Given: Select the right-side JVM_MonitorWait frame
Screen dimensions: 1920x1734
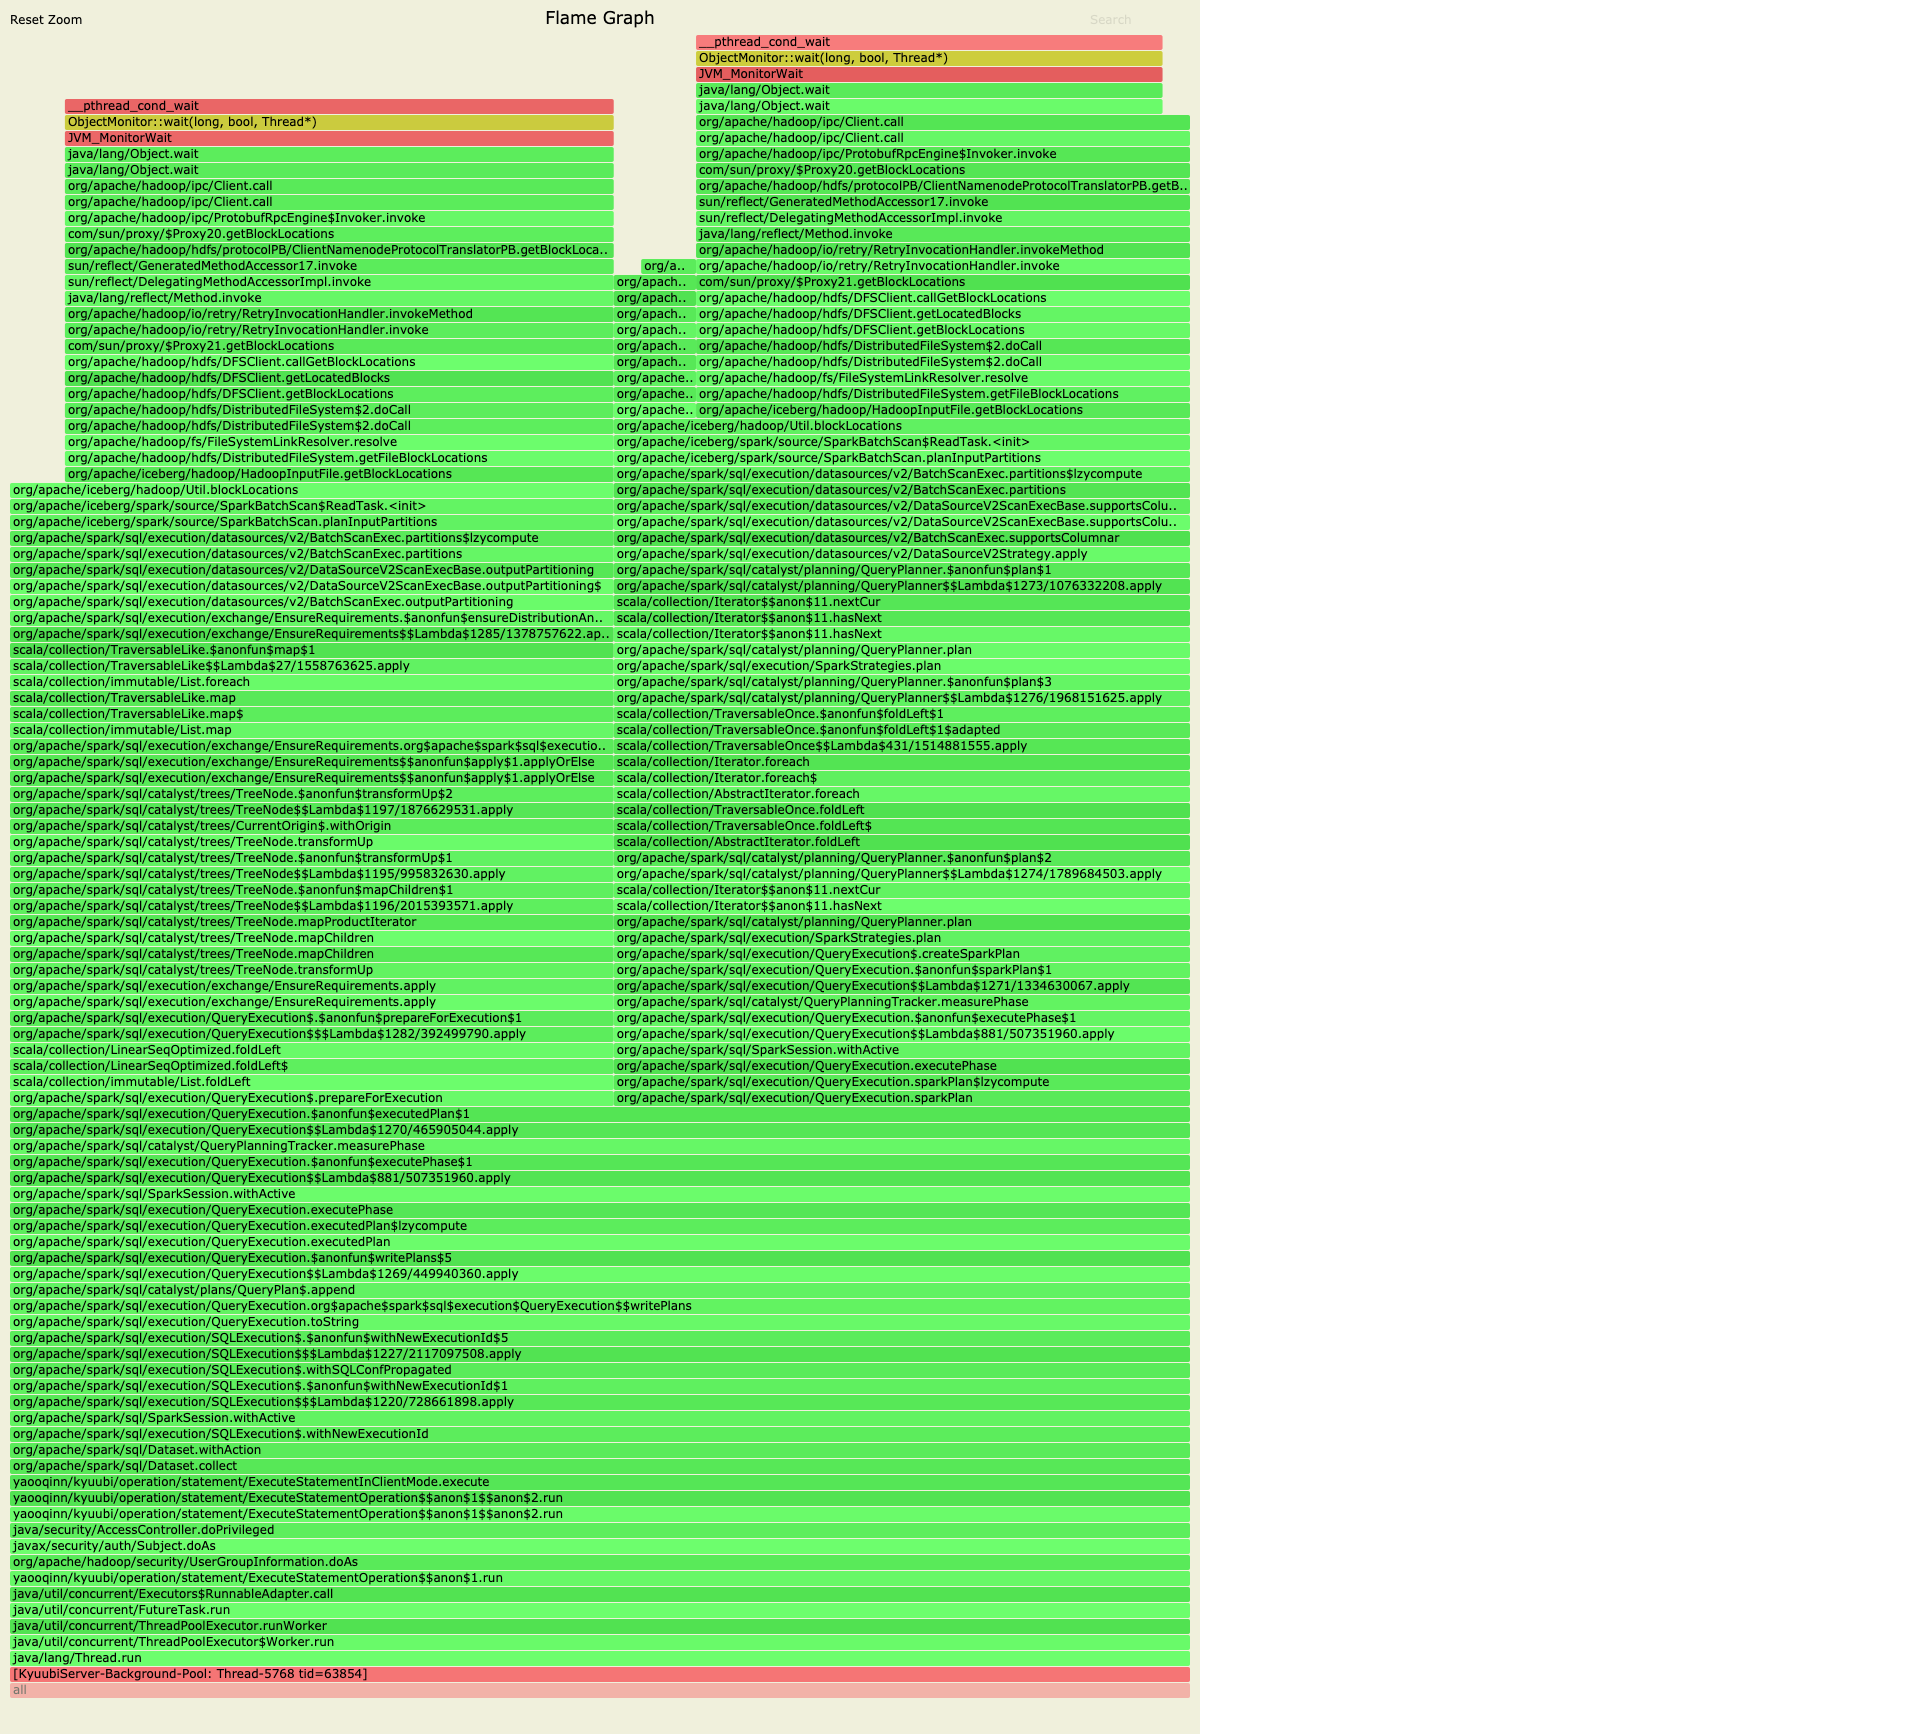Looking at the screenshot, I should (x=928, y=74).
